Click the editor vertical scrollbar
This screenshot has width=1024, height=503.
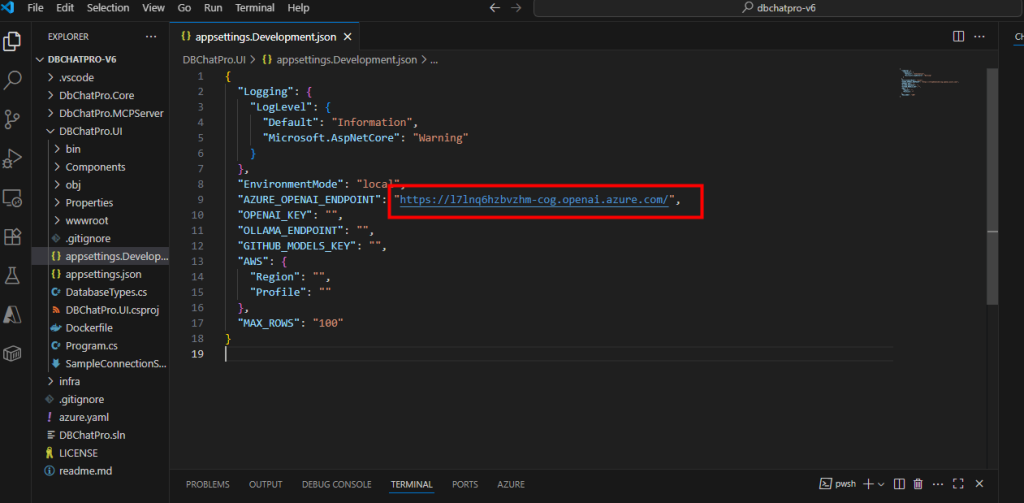coord(992,186)
